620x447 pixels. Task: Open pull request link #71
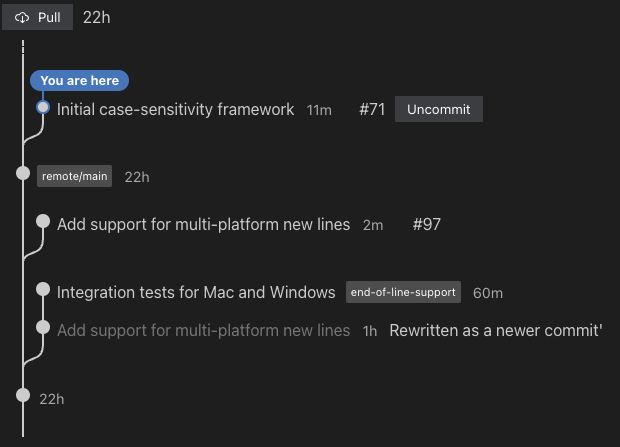372,110
